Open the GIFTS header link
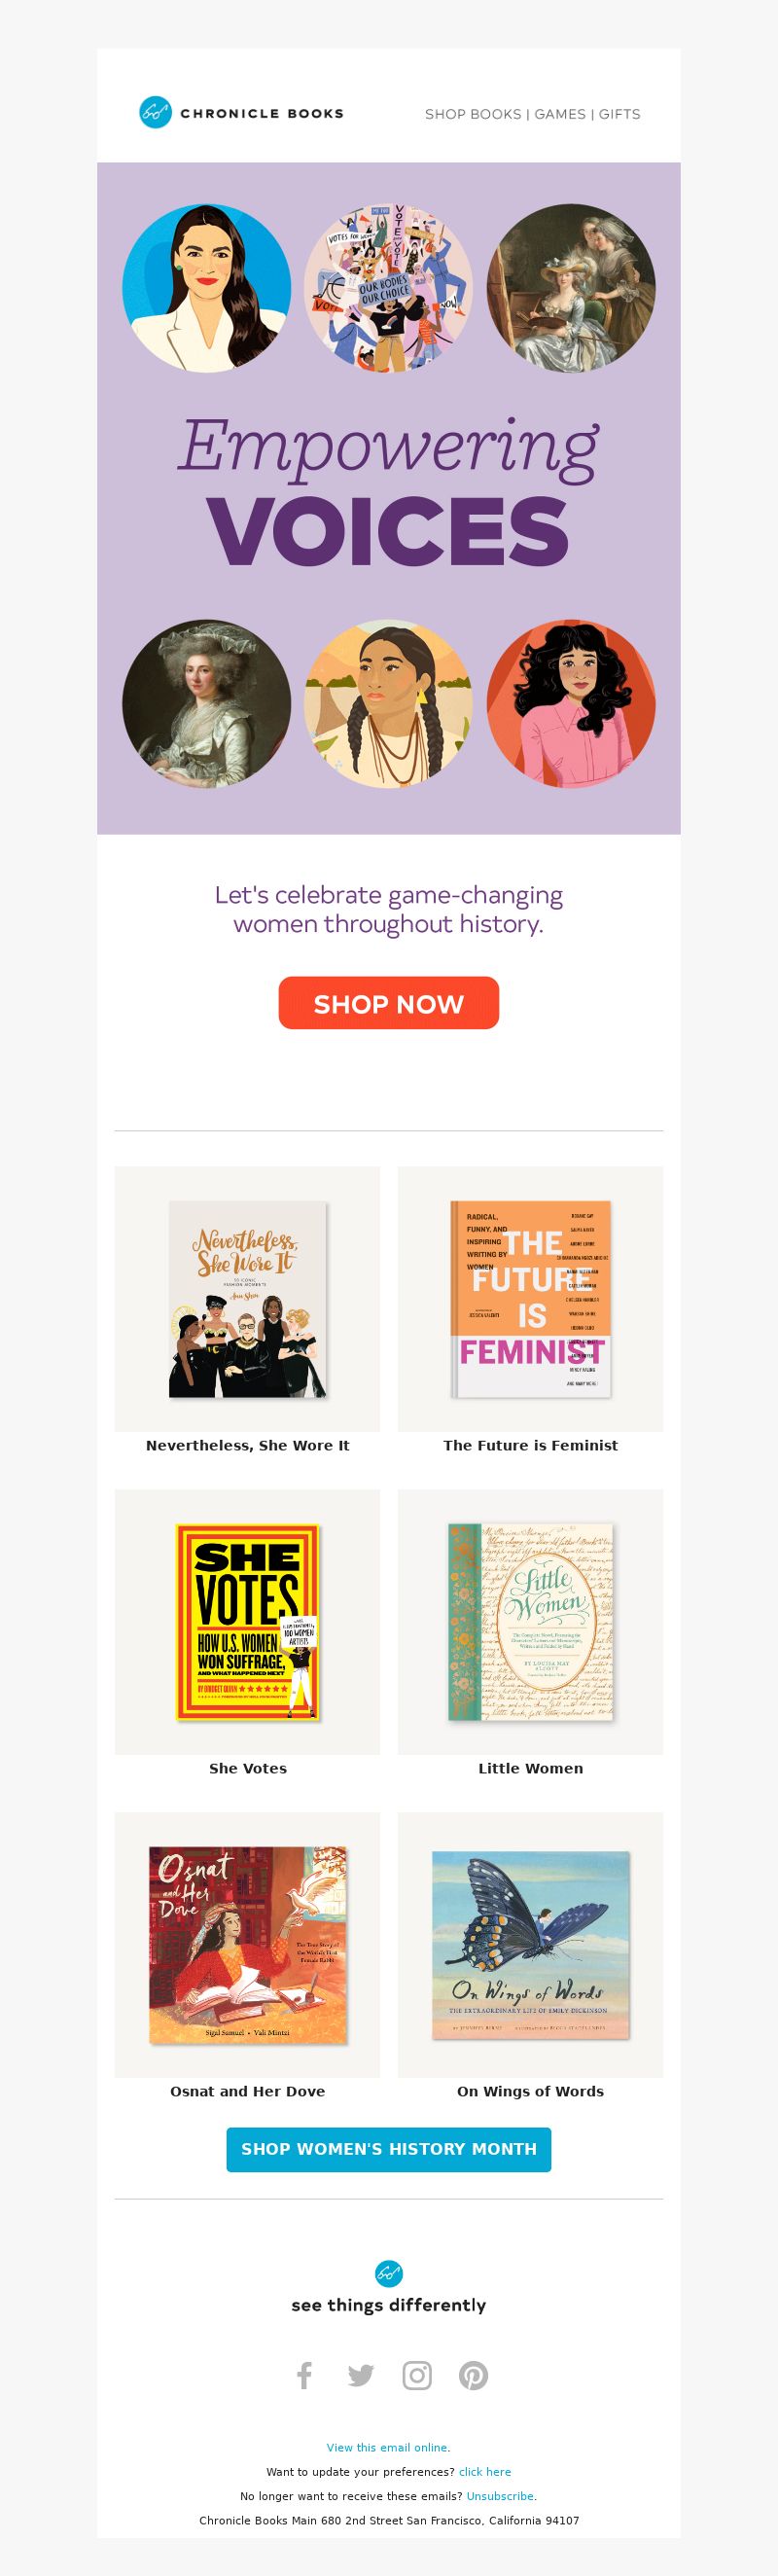778x2576 pixels. coord(620,114)
